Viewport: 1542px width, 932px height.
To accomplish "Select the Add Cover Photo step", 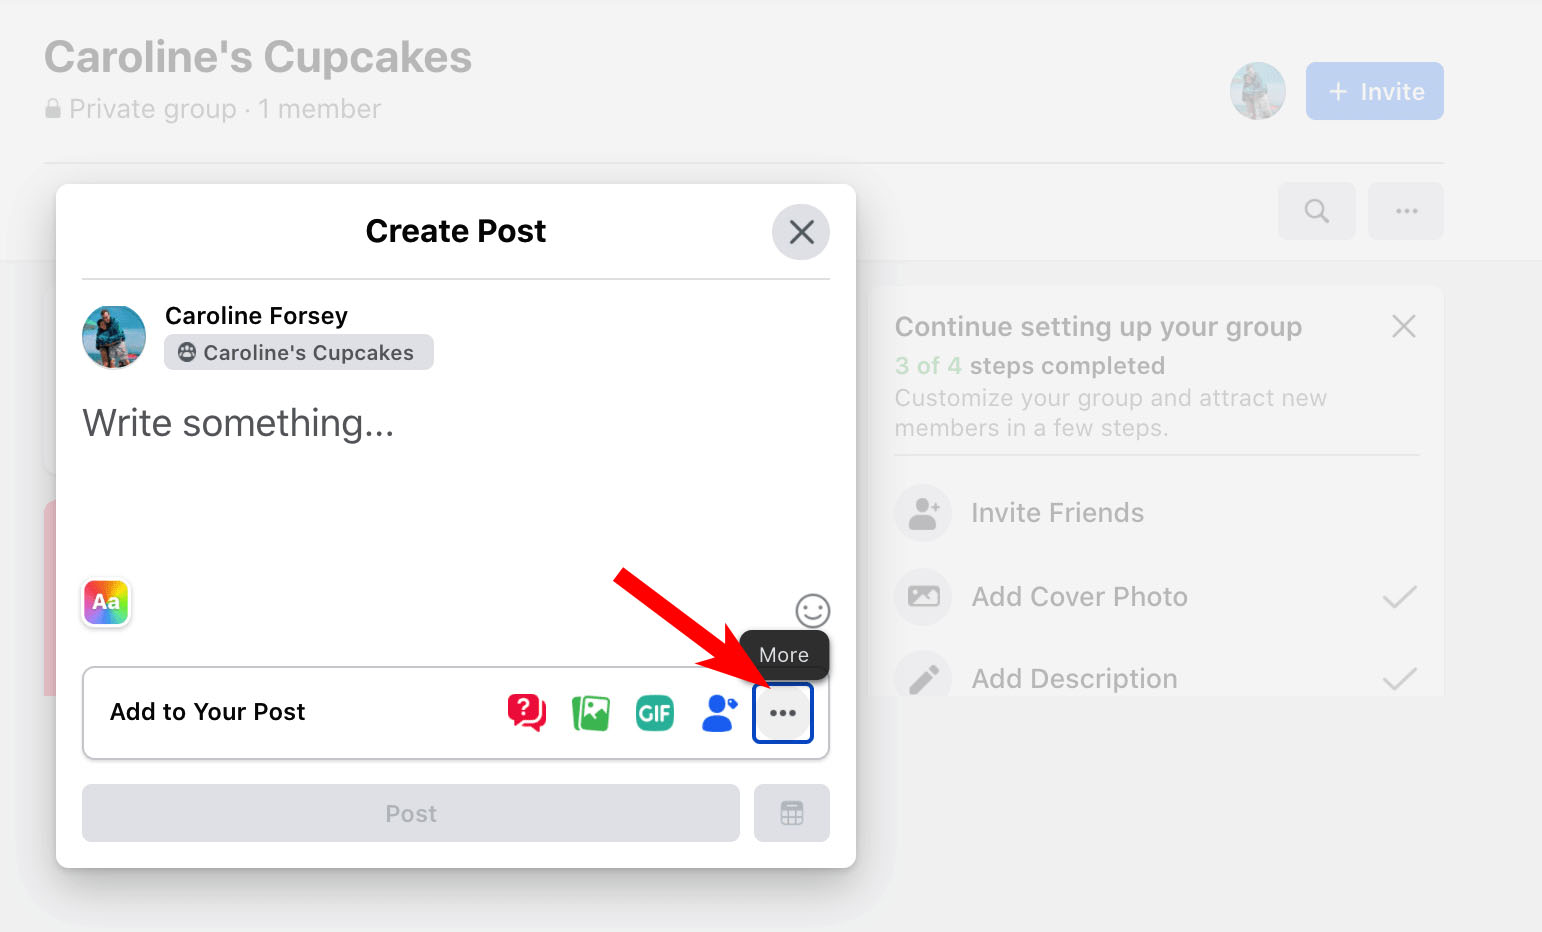I will (1156, 597).
